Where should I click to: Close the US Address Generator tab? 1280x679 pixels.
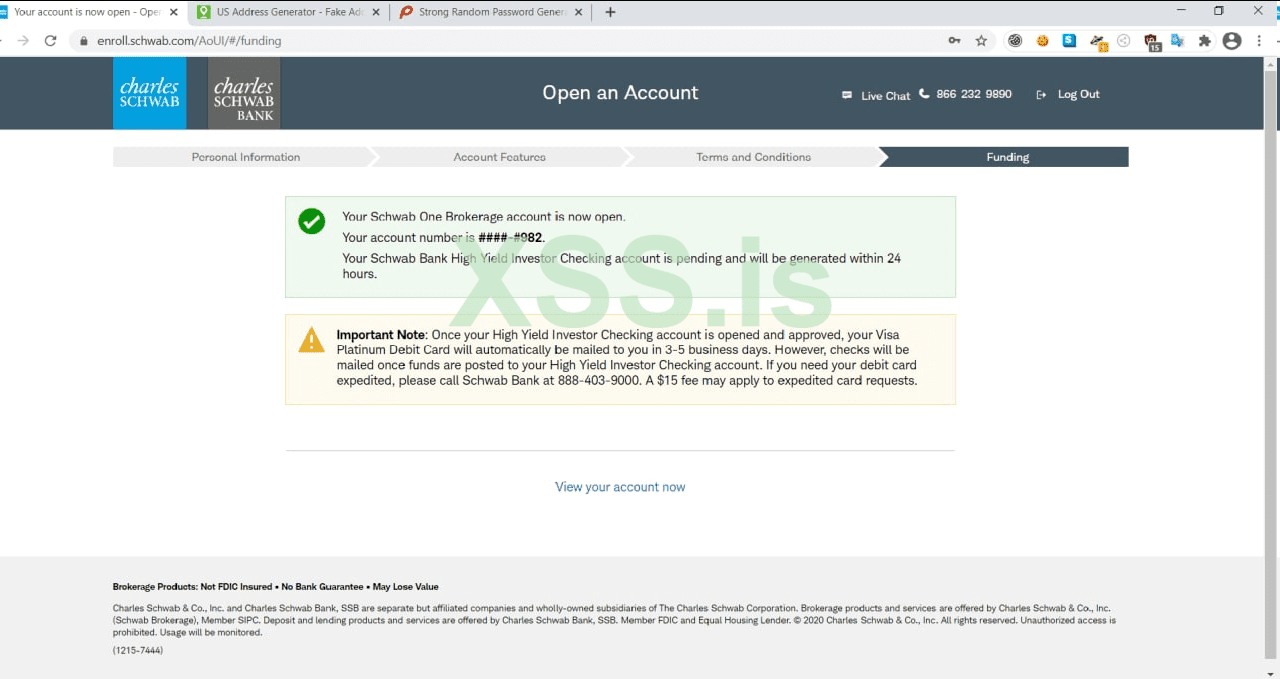pos(376,12)
